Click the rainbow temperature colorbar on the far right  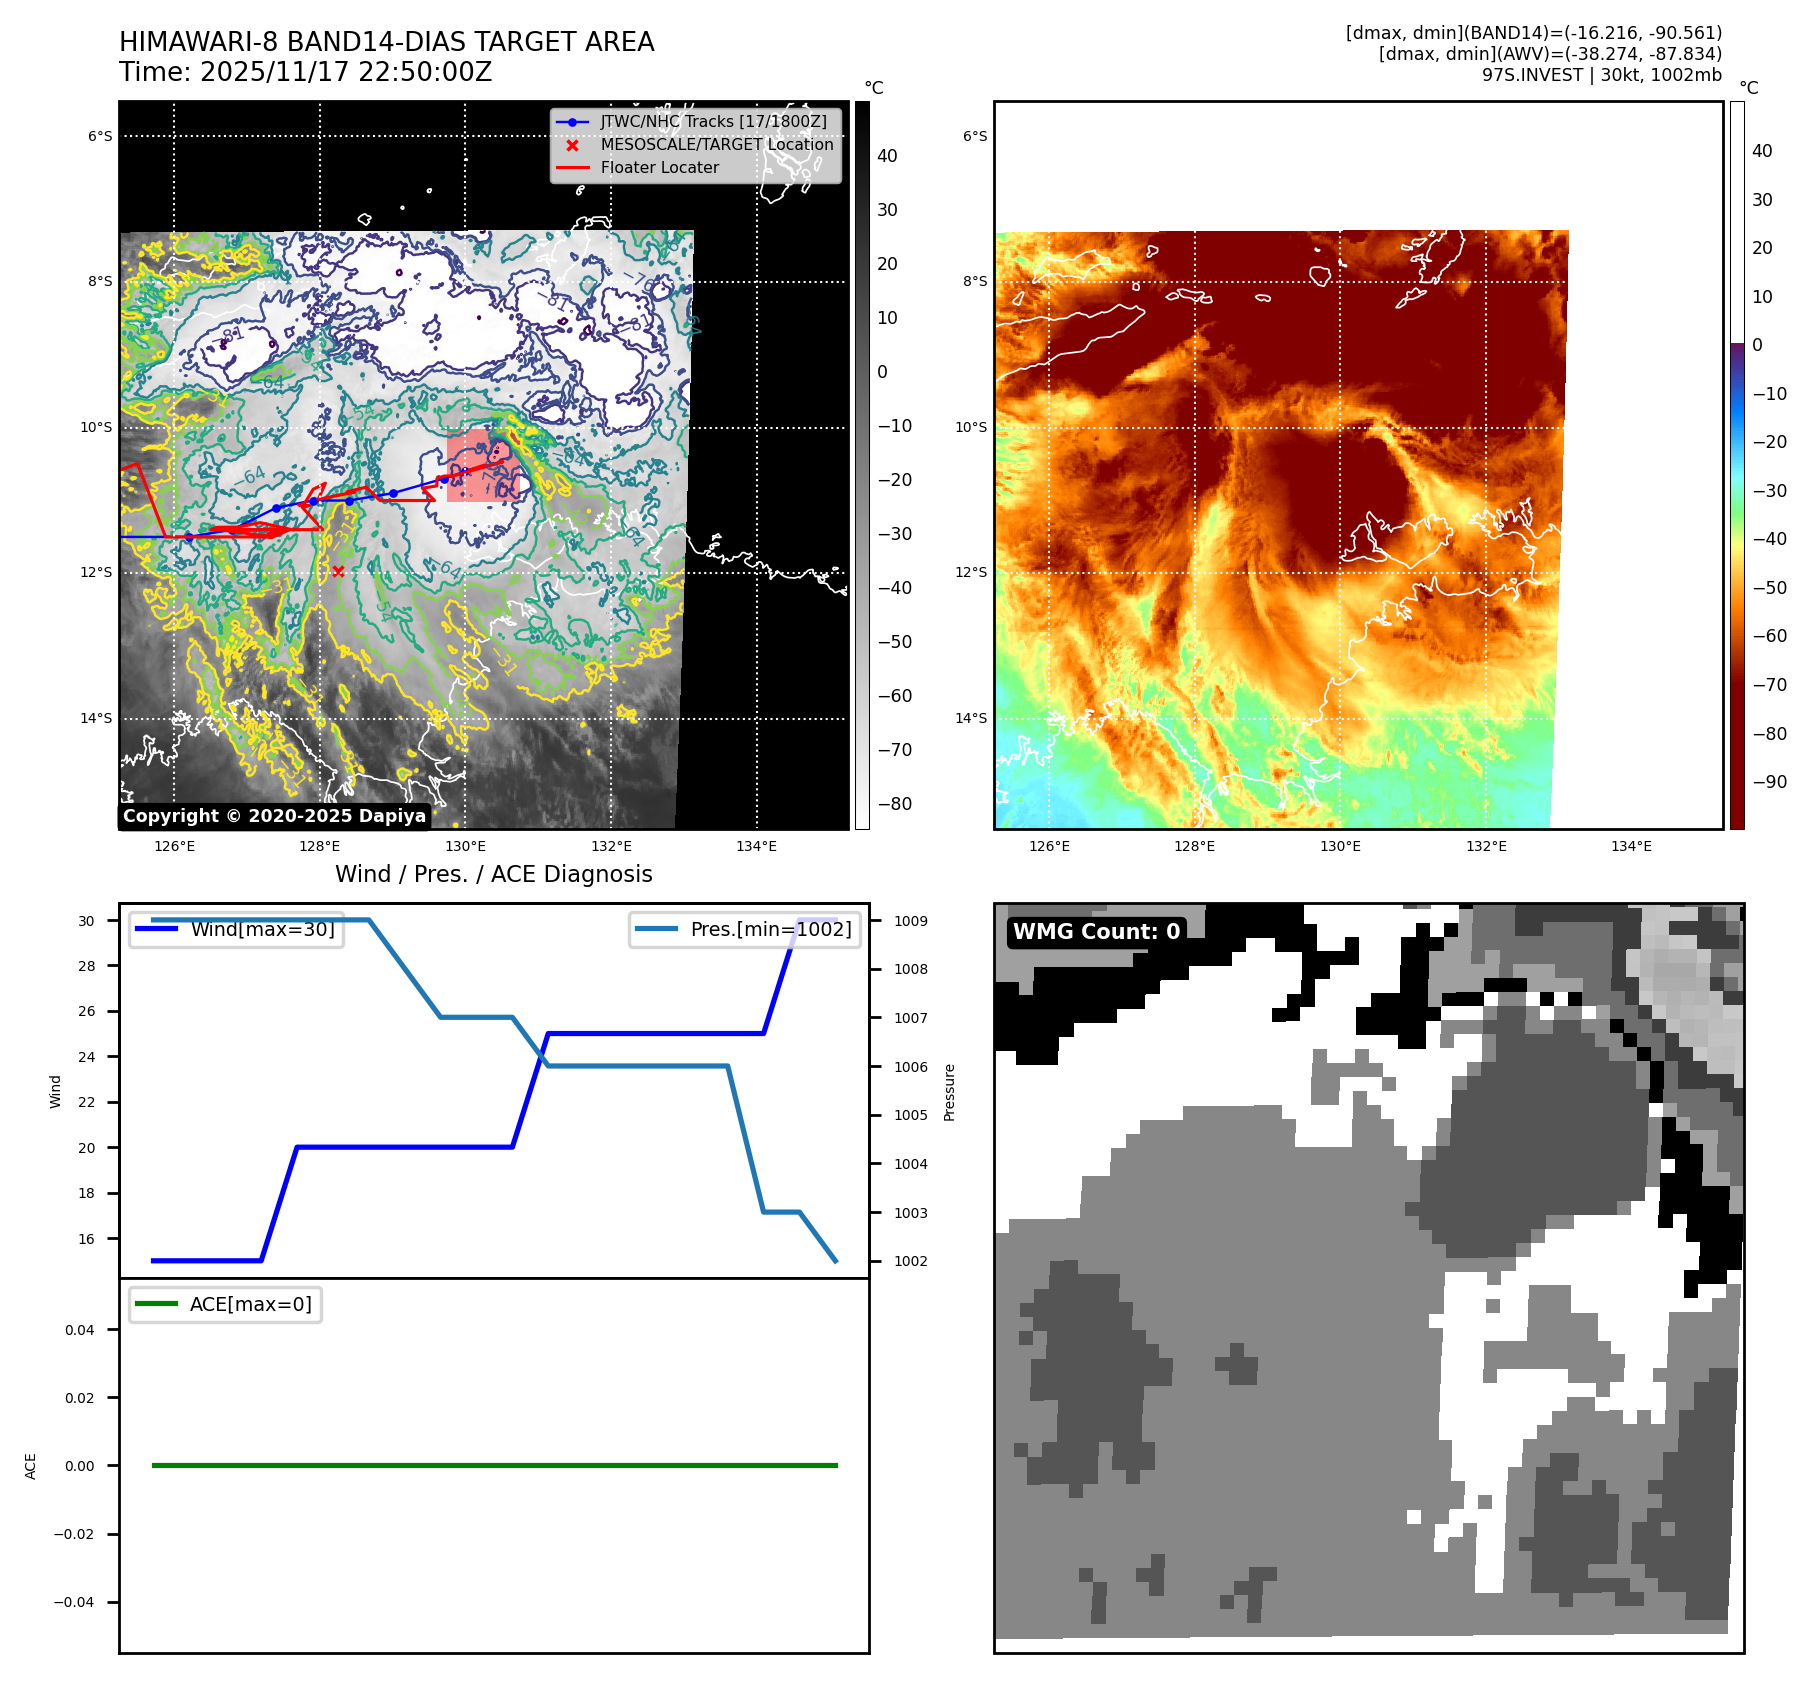click(1737, 465)
